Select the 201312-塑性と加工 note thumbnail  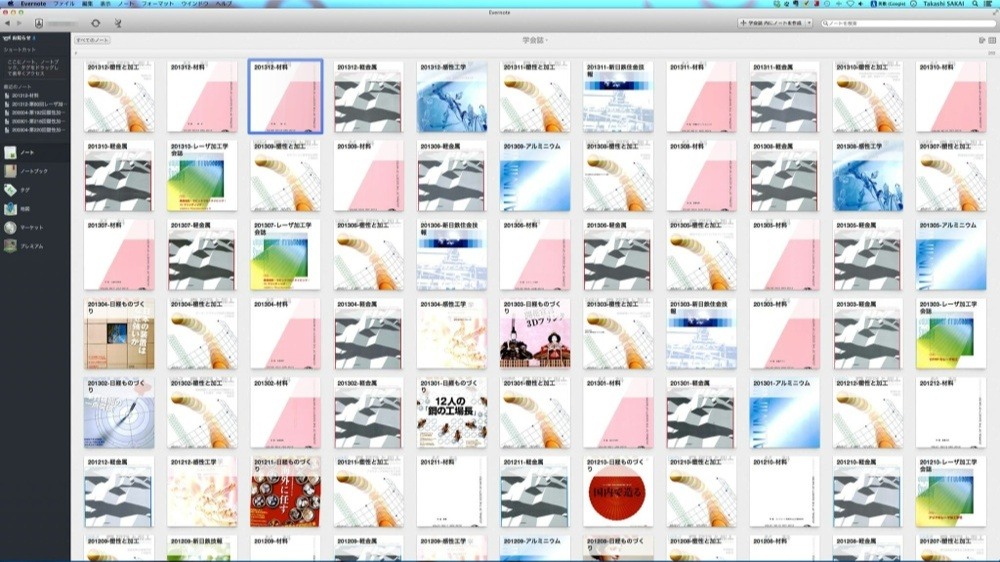[x=119, y=96]
